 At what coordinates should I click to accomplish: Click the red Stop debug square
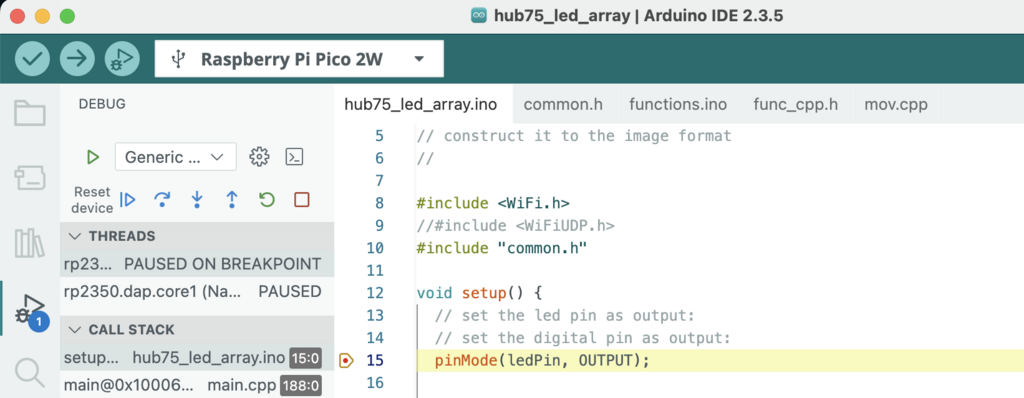click(x=302, y=199)
